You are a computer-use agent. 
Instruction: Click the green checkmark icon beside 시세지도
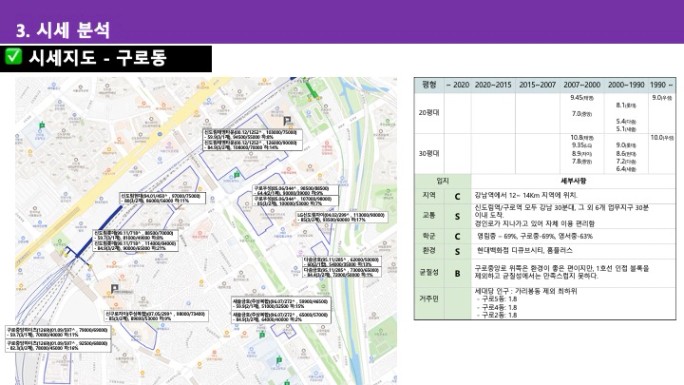click(x=13, y=56)
